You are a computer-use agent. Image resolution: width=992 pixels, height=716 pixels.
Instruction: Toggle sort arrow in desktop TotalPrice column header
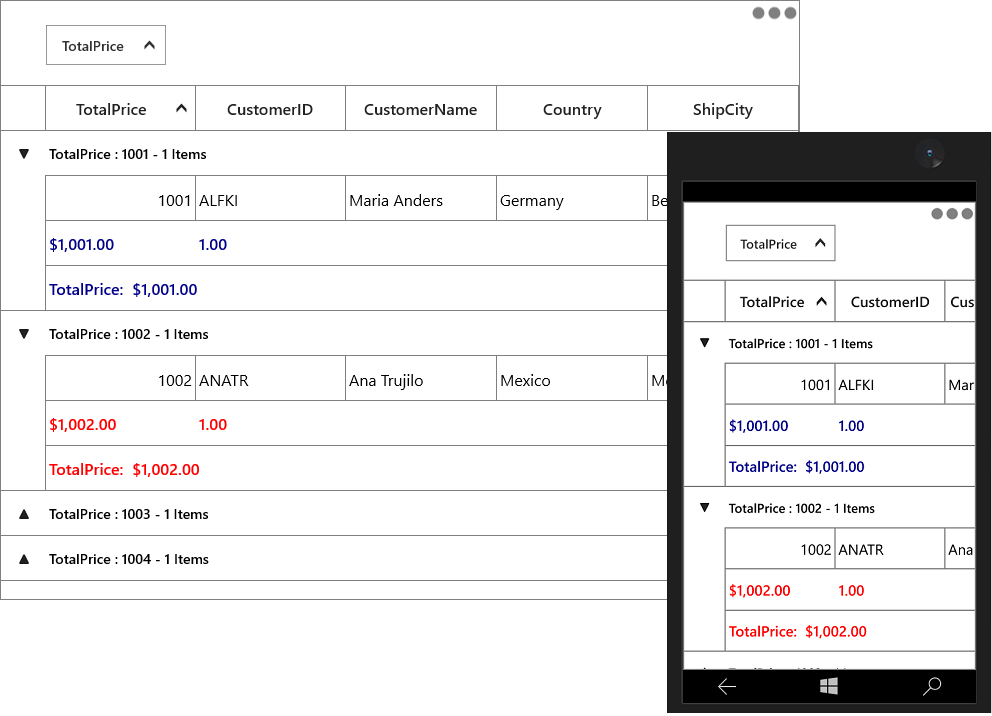pyautogui.click(x=181, y=109)
